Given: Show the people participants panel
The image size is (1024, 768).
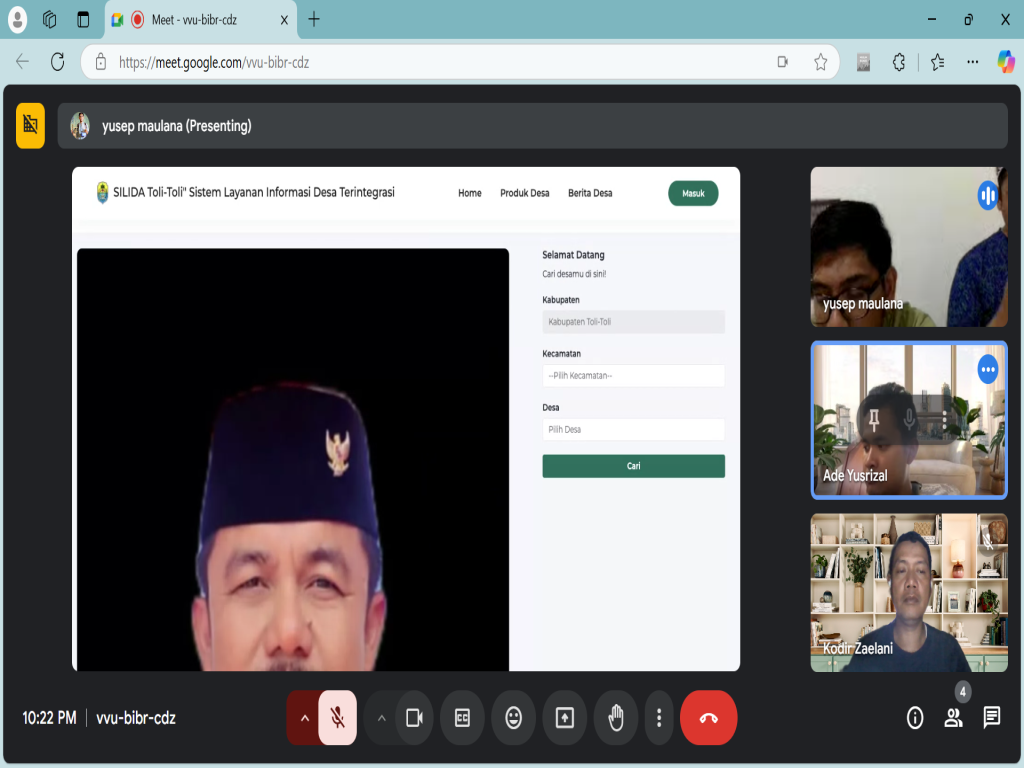Looking at the screenshot, I should 953,717.
